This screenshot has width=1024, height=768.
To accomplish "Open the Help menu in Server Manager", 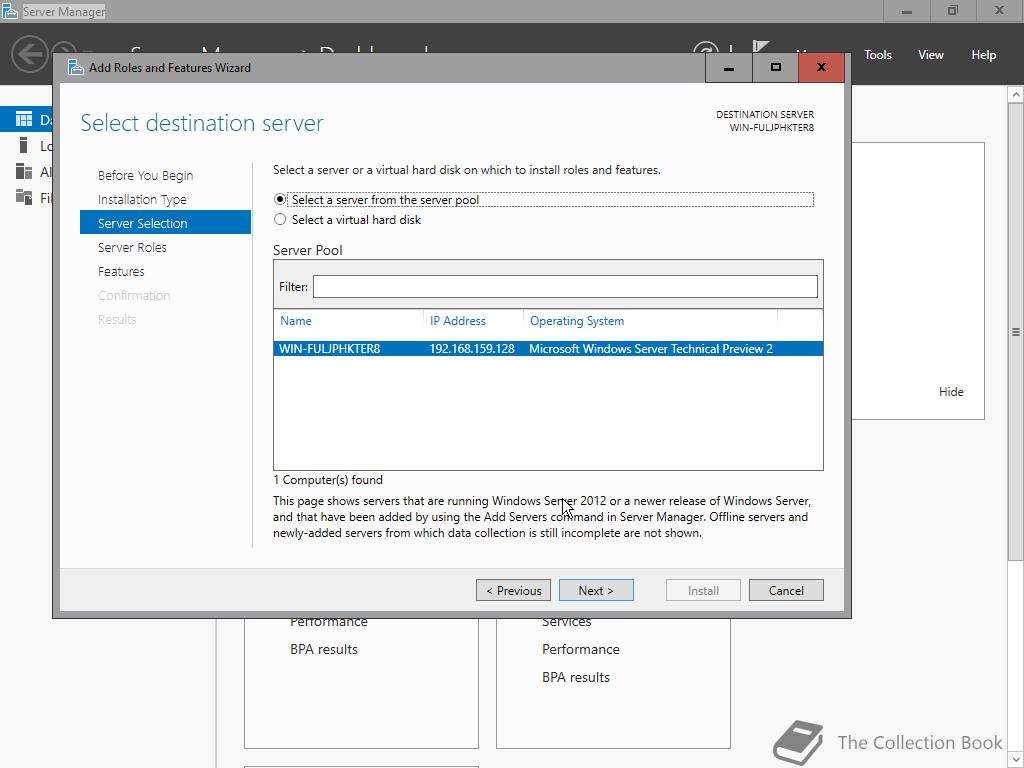I will click(984, 55).
